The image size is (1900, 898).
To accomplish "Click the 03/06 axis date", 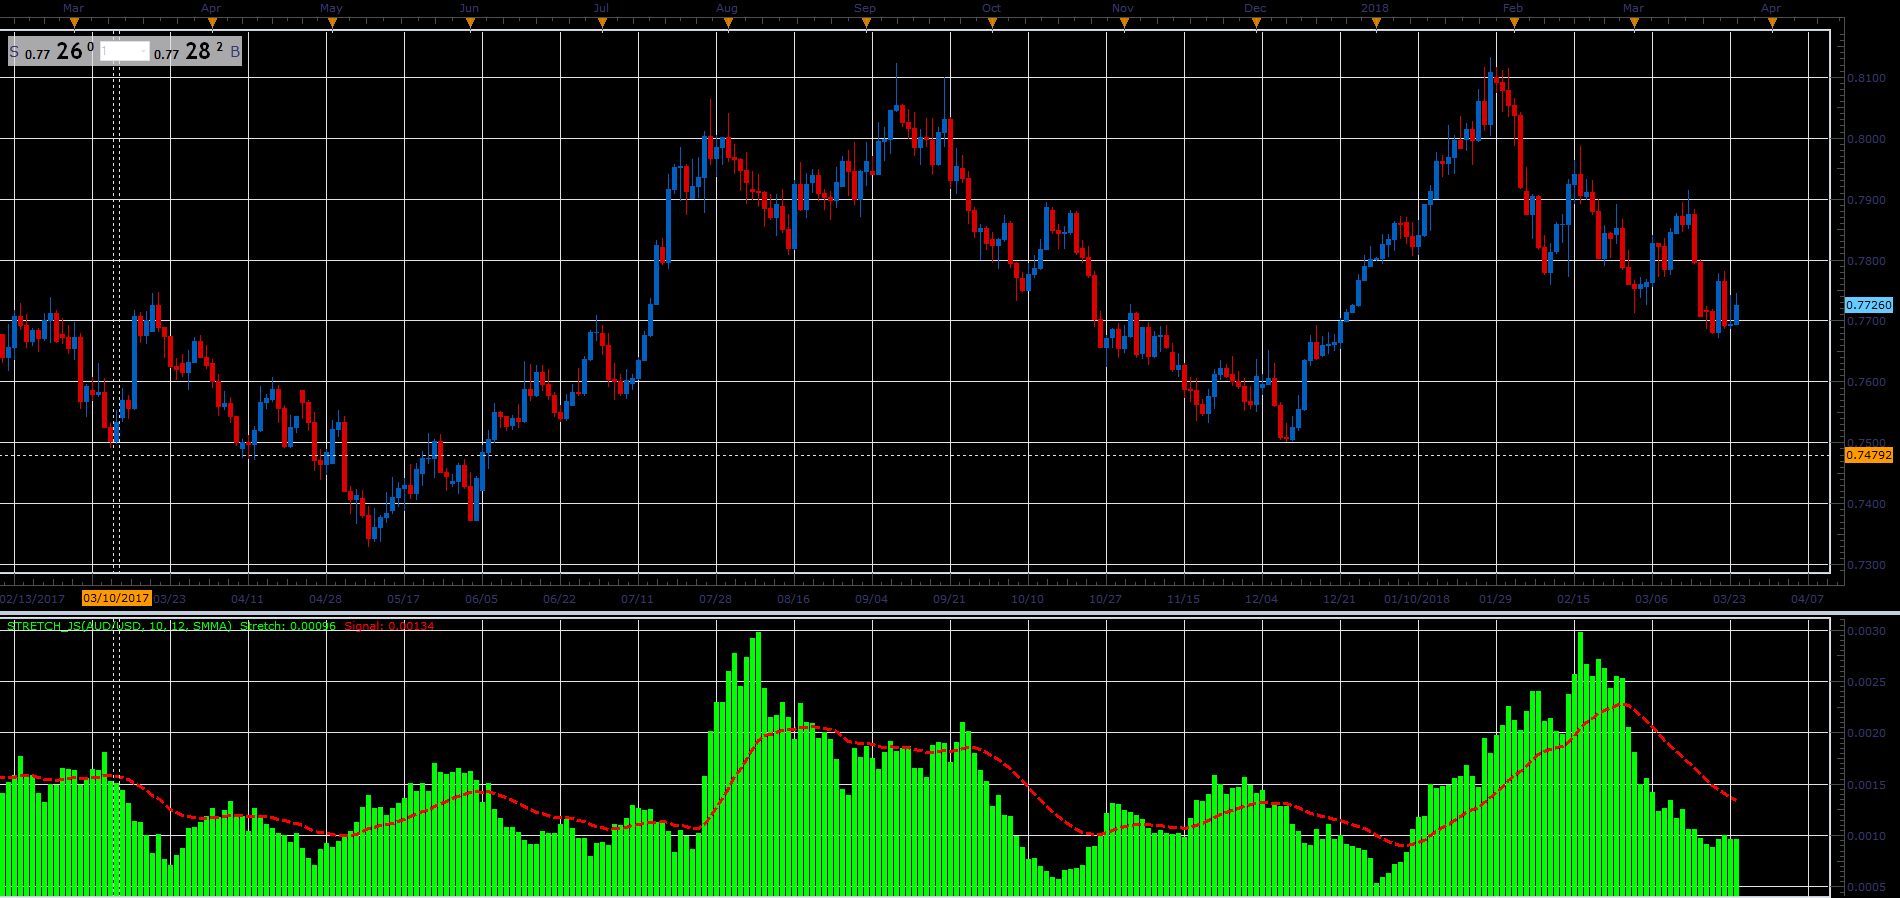I will pyautogui.click(x=1651, y=599).
